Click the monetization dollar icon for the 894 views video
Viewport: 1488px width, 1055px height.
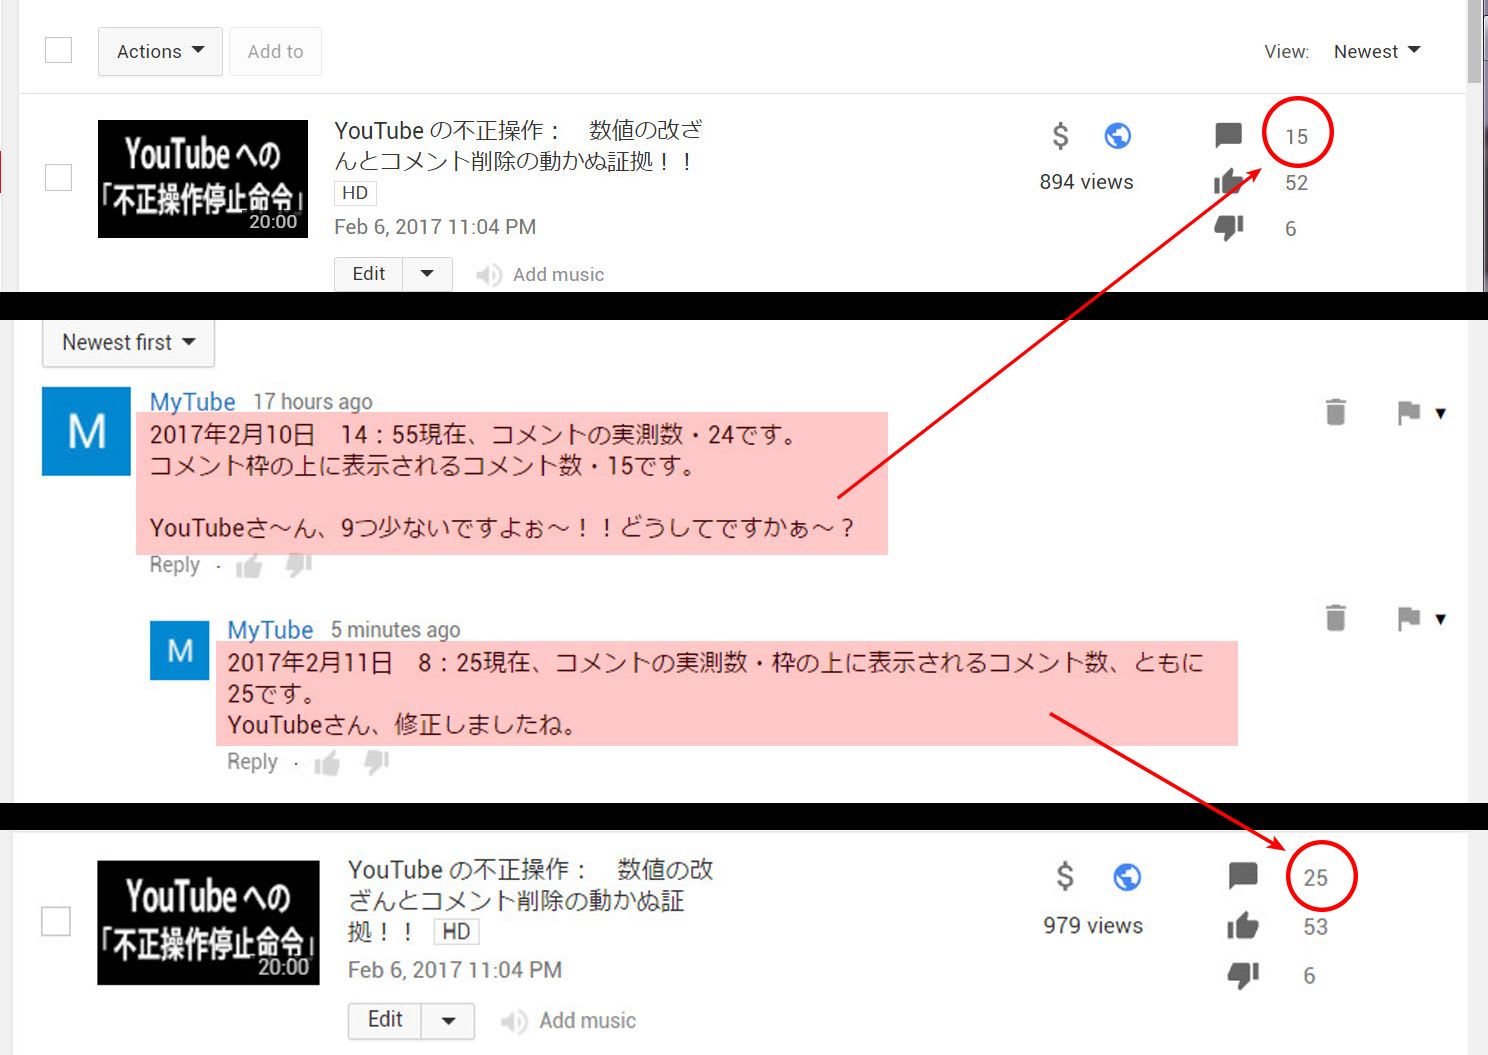pos(1061,135)
